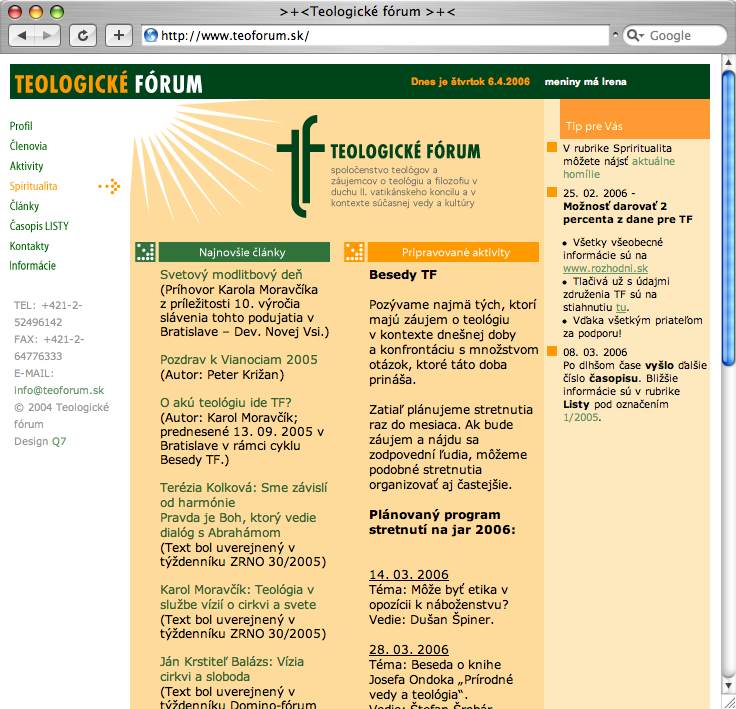Click the orange arrow marker beside Spiritualita
The height and width of the screenshot is (709, 736).
110,186
